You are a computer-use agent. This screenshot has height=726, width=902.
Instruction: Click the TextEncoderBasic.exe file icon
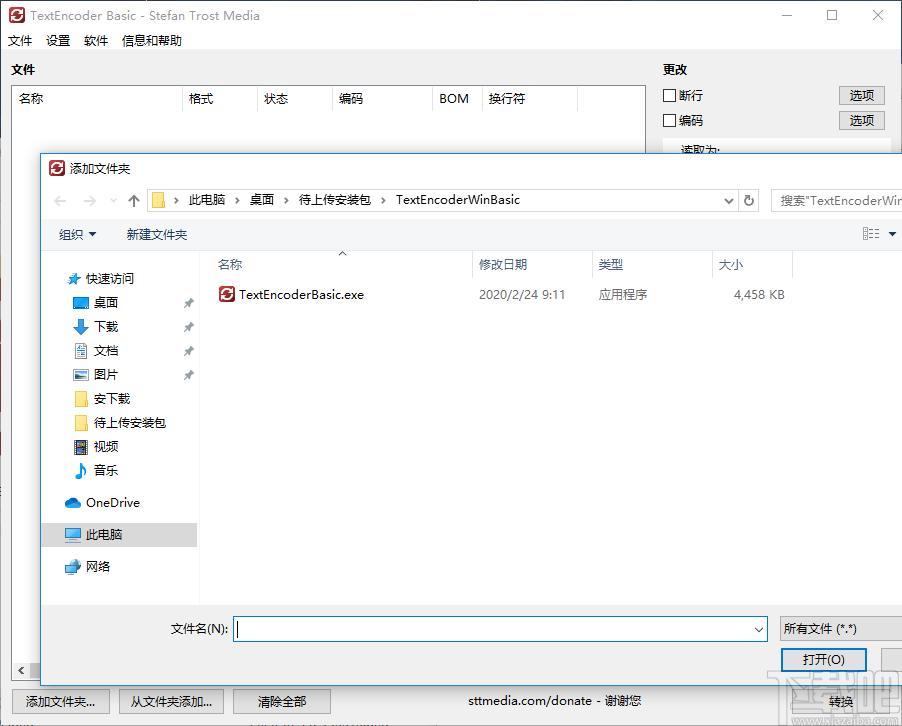click(x=227, y=295)
